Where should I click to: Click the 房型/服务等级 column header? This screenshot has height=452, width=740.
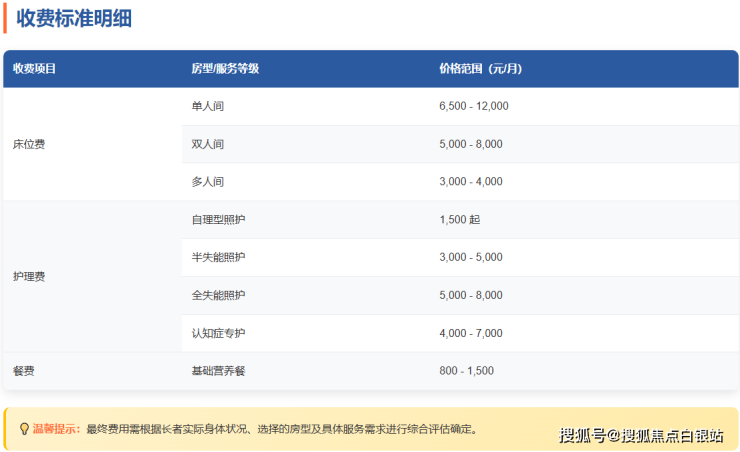225,69
